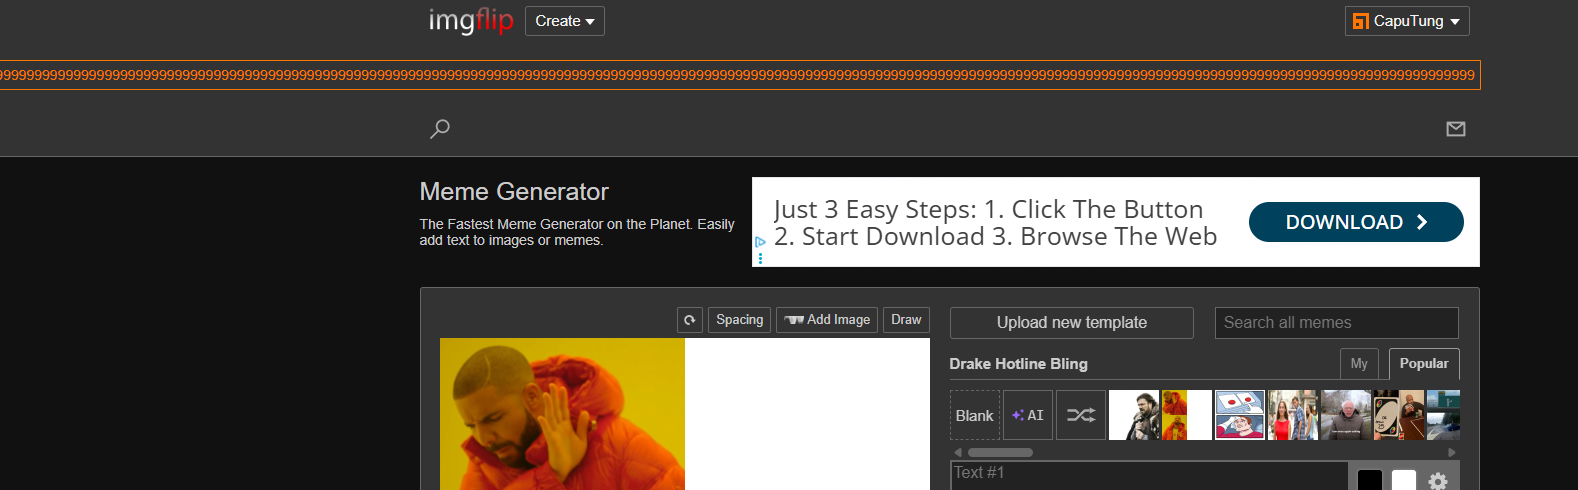Click the rotate image icon

pyautogui.click(x=690, y=320)
